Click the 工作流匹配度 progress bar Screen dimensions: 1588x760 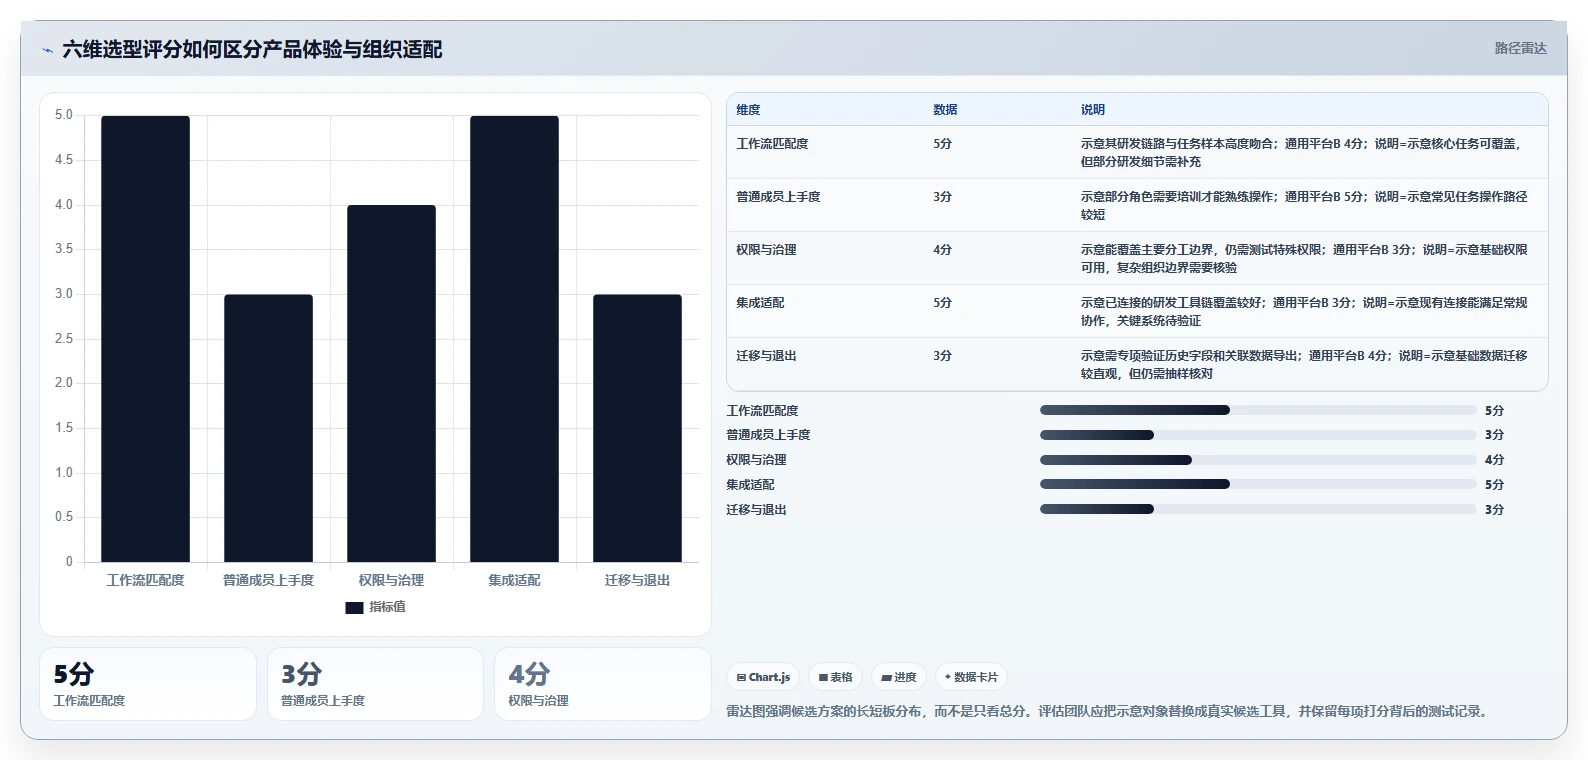tap(1258, 410)
